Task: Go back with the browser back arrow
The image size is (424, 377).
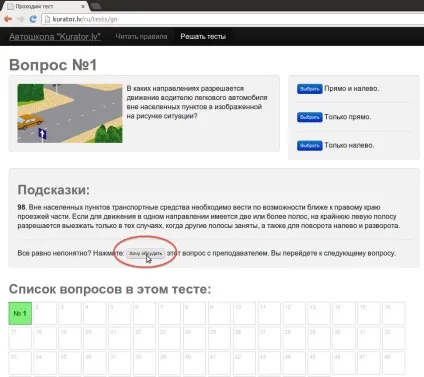Action: pos(8,19)
